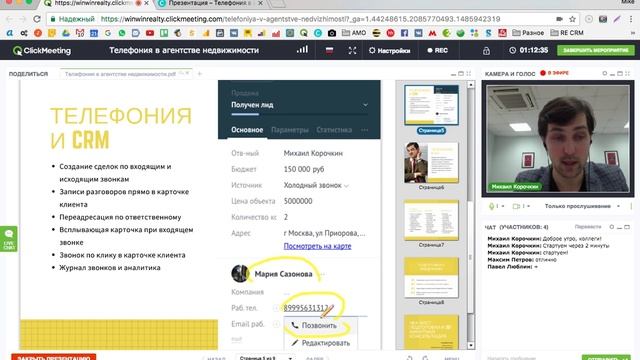Image resolution: width=640 pixels, height=360 pixels.
Task: Close the winwinrealty clickmeeting browser tab
Action: click(x=147, y=3)
